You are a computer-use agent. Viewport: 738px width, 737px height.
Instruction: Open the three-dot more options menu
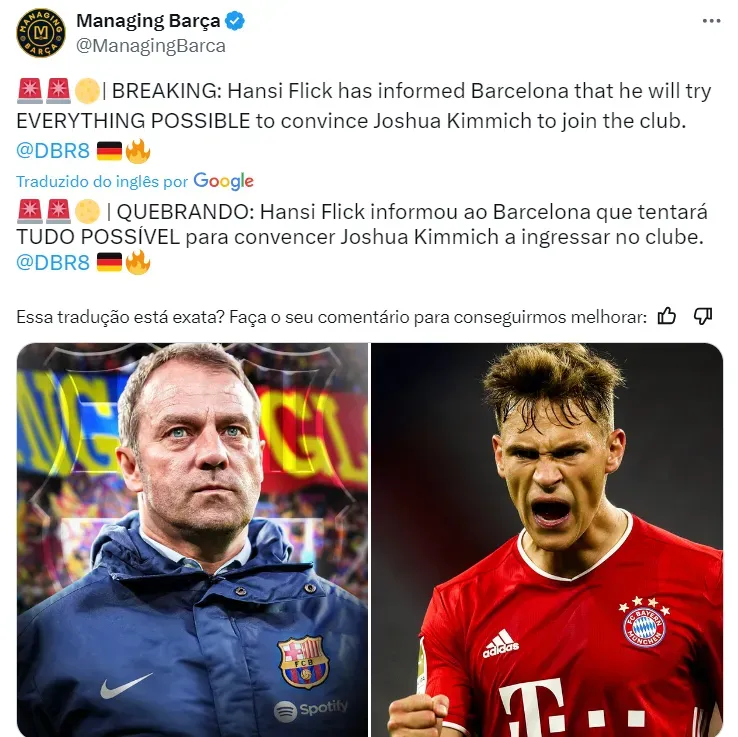click(x=711, y=21)
